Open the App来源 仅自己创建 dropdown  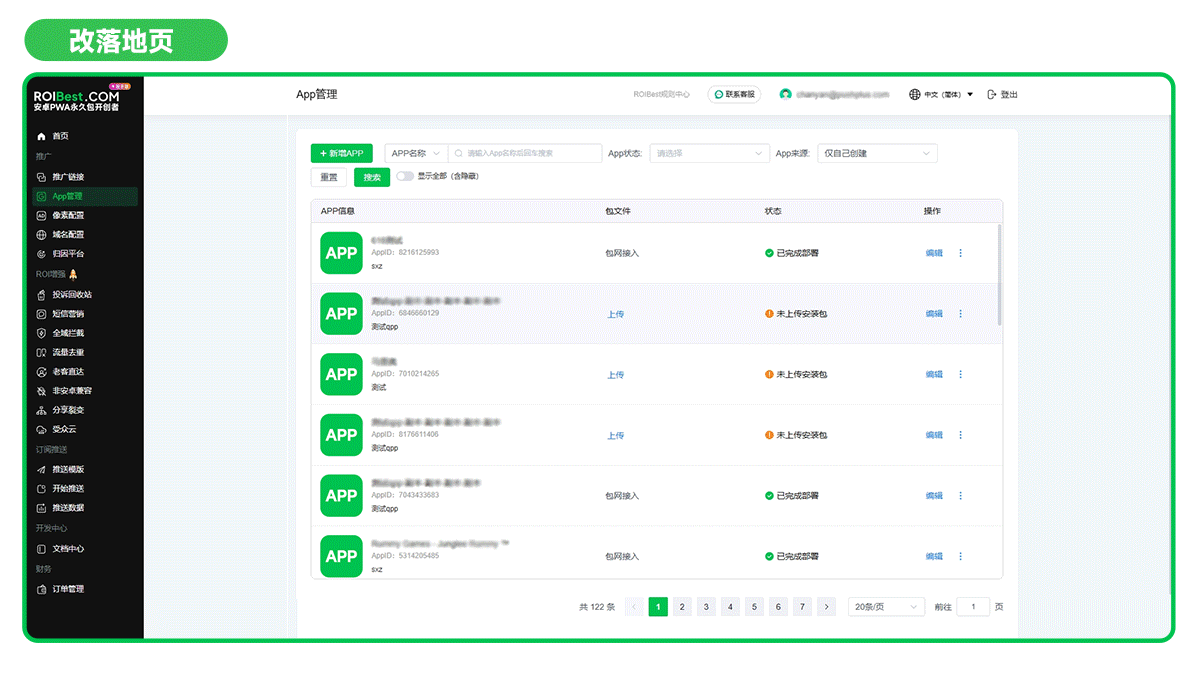click(877, 153)
